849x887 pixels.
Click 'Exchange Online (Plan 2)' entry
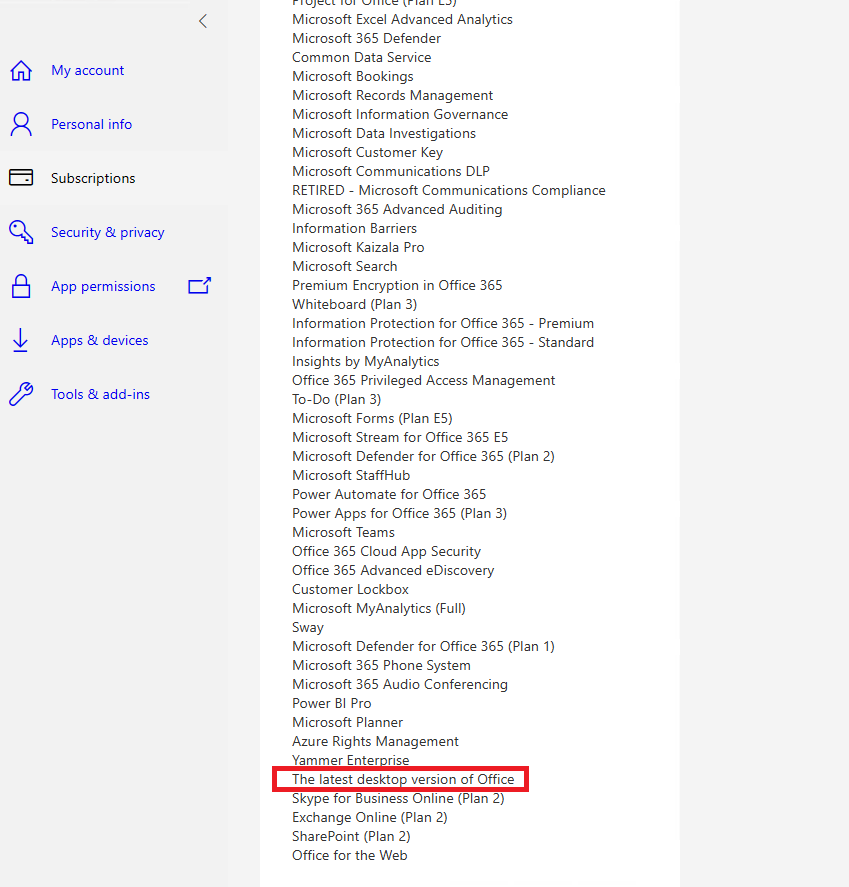(x=370, y=817)
